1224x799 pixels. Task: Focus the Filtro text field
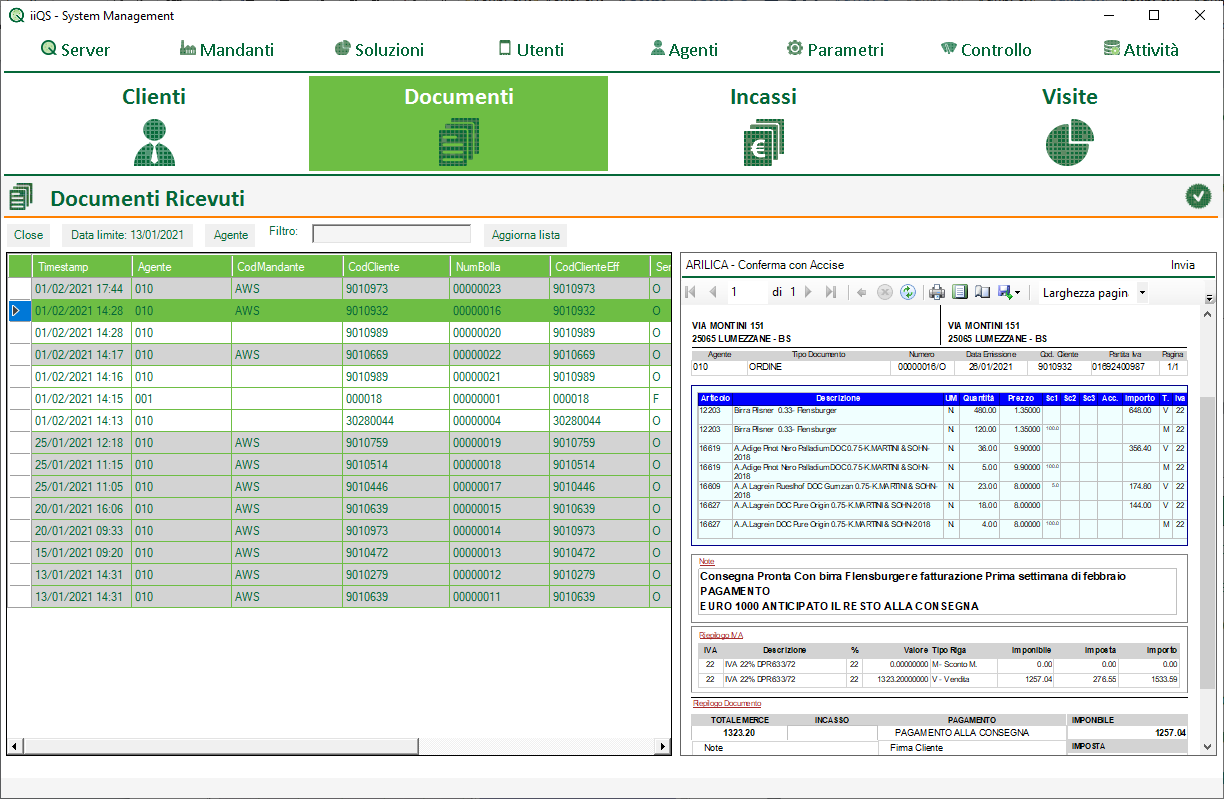coord(391,234)
